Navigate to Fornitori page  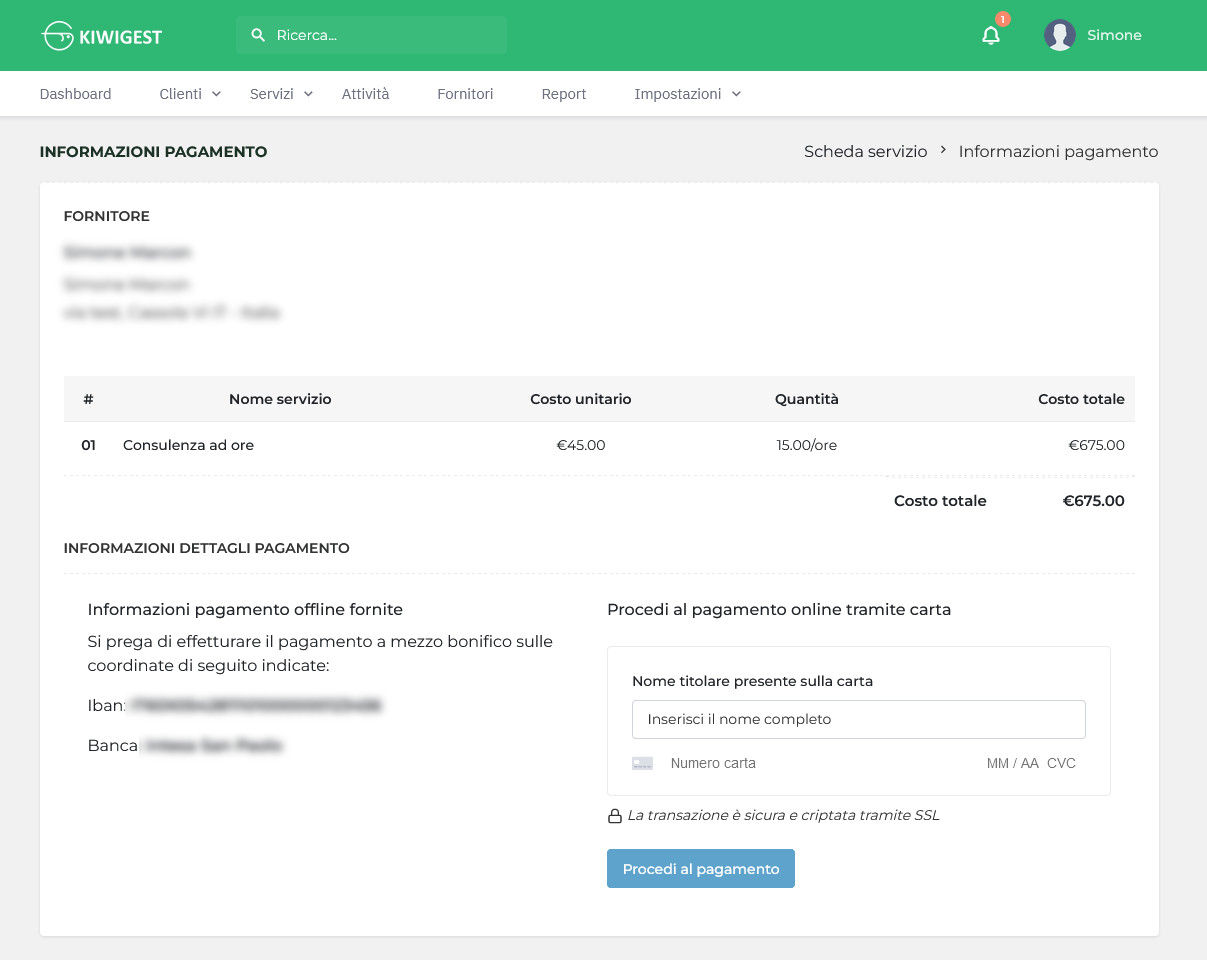pyautogui.click(x=465, y=93)
